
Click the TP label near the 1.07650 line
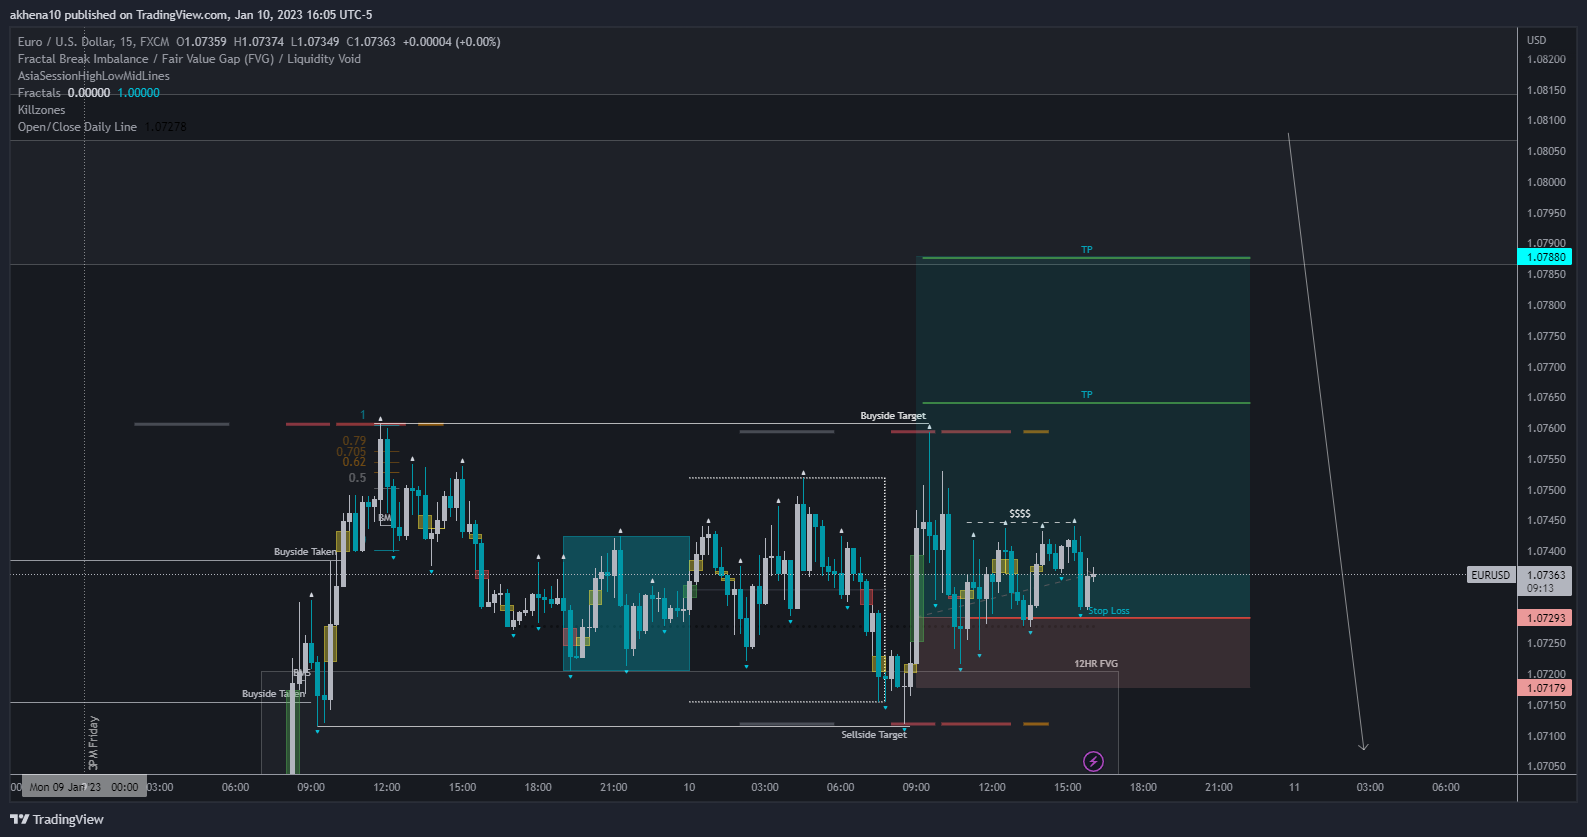[1087, 395]
